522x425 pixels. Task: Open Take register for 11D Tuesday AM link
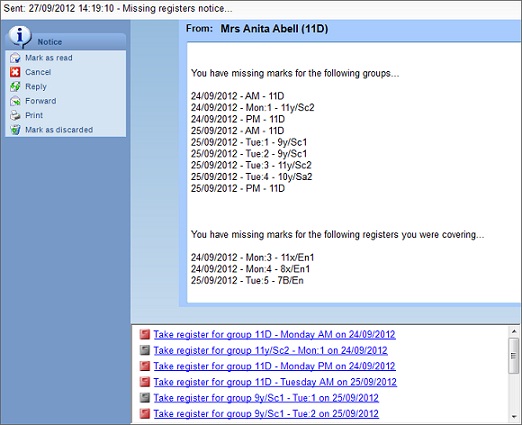(275, 382)
